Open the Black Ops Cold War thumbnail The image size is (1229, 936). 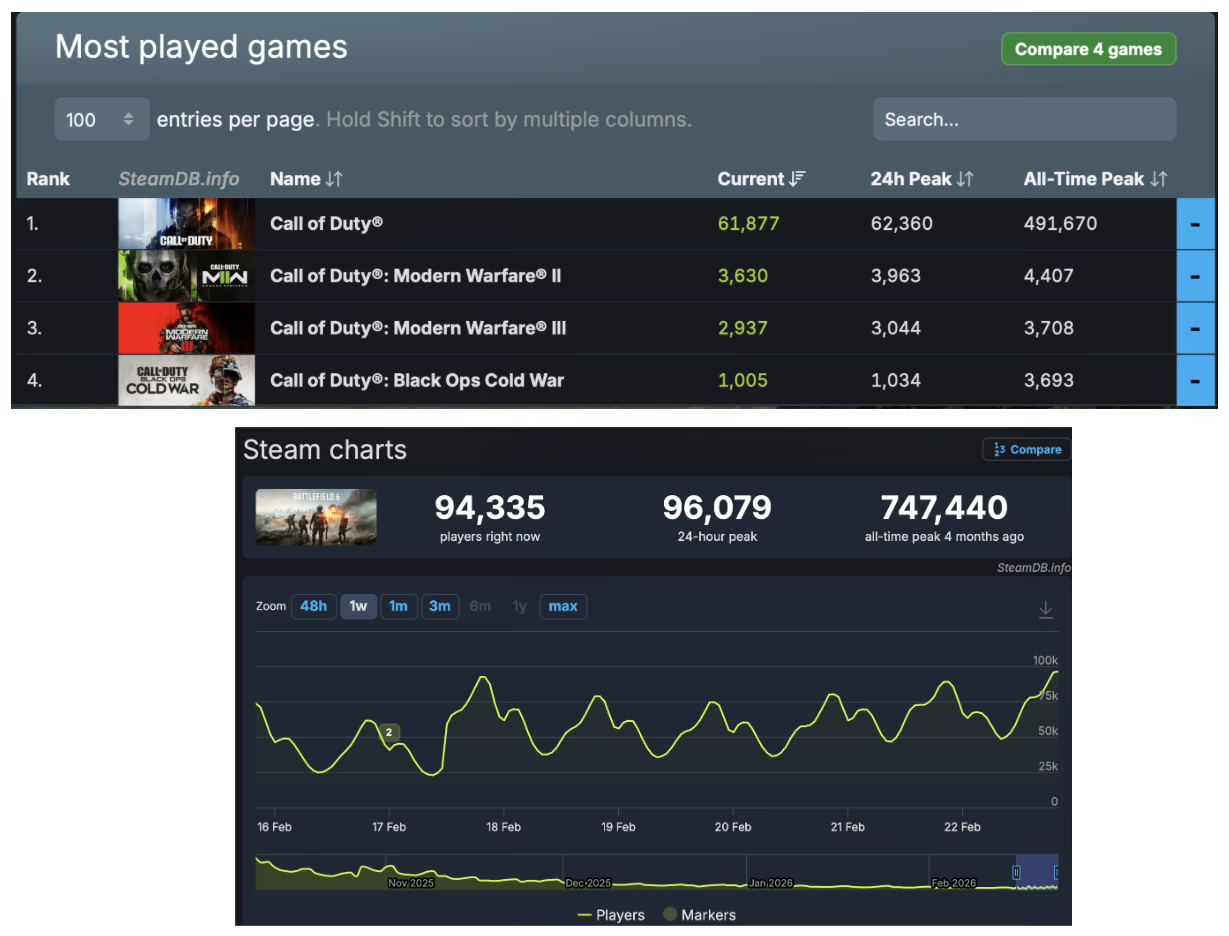[186, 380]
